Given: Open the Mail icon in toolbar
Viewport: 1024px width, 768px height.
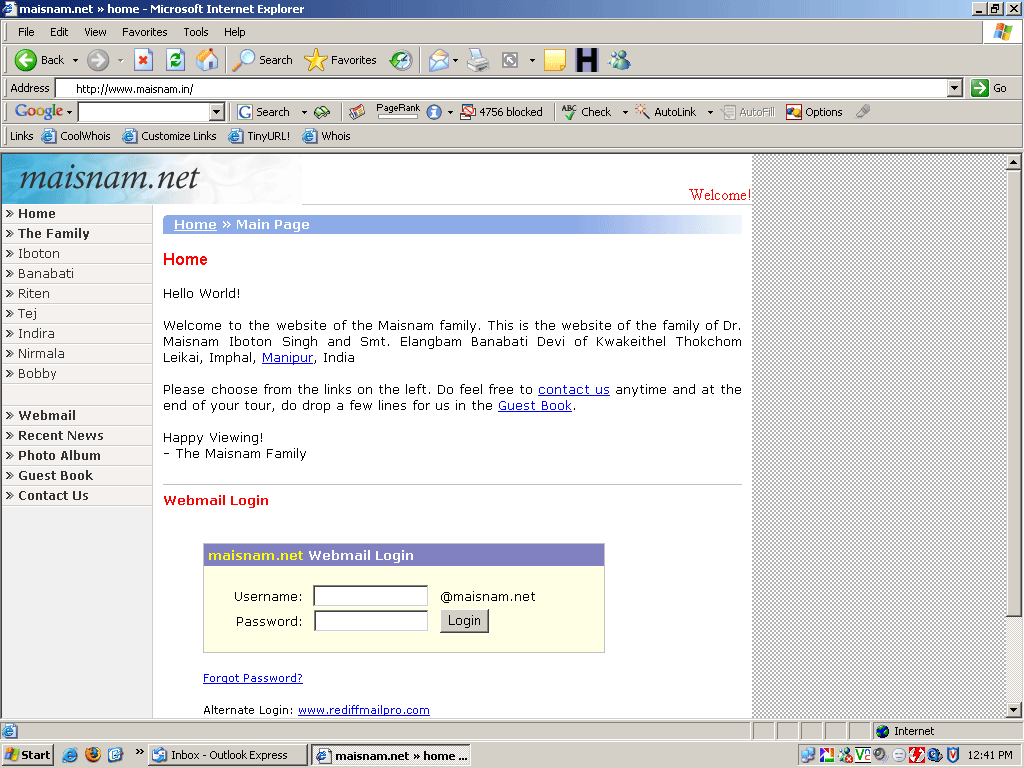Looking at the screenshot, I should coord(438,60).
